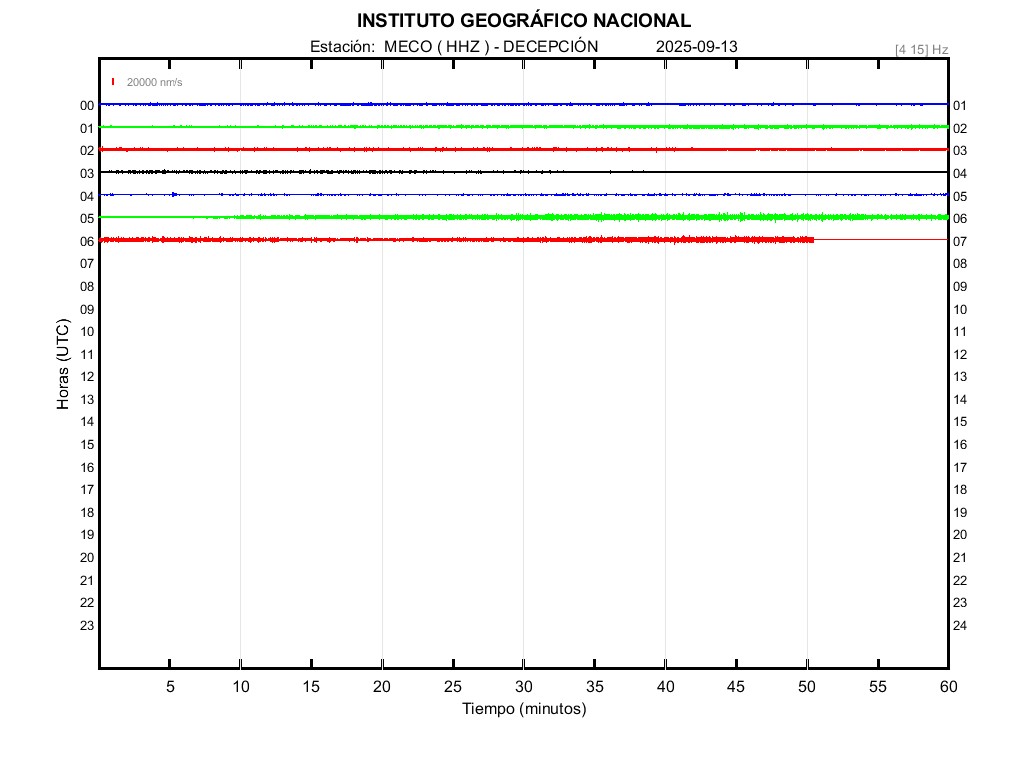The height and width of the screenshot is (768, 1024).
Task: Click the thick red trace for hour 06
Action: point(456,240)
